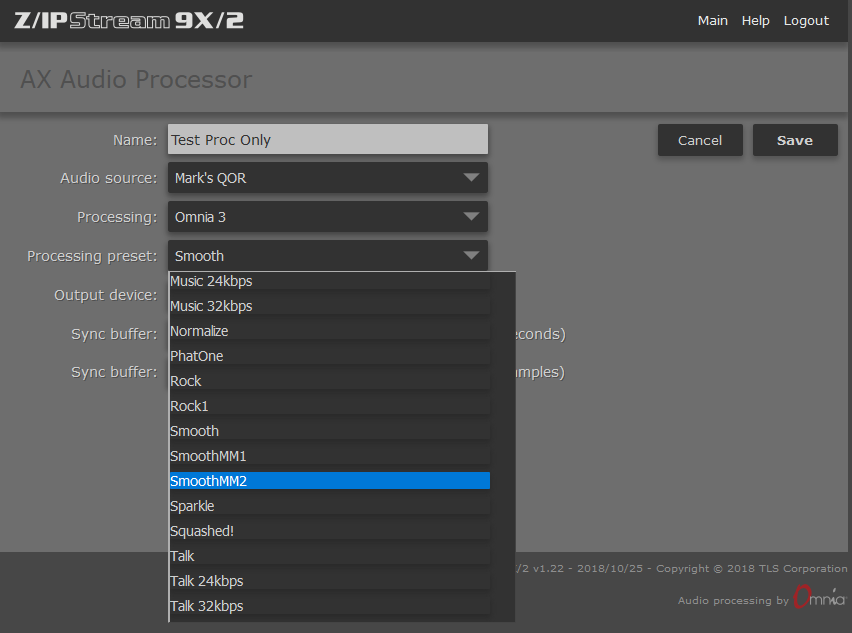Click the Logout link
Image resolution: width=852 pixels, height=633 pixels.
coord(806,21)
